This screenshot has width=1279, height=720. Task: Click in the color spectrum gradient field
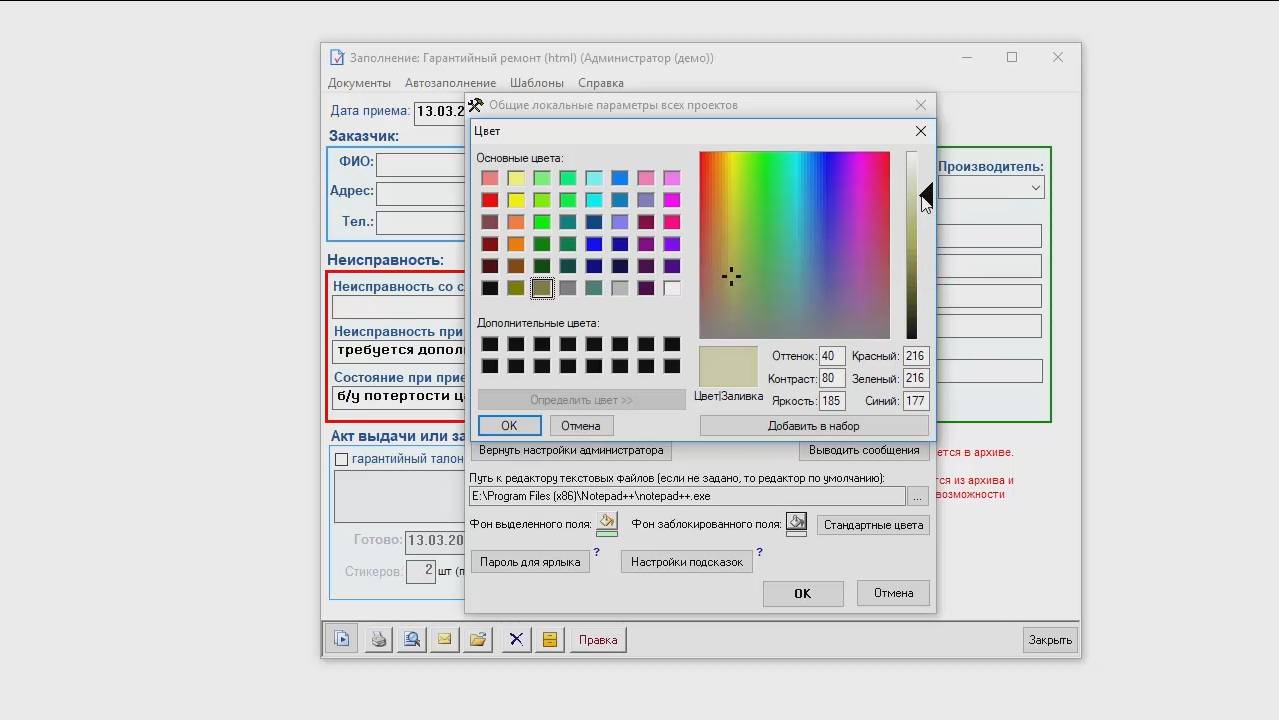(x=794, y=245)
